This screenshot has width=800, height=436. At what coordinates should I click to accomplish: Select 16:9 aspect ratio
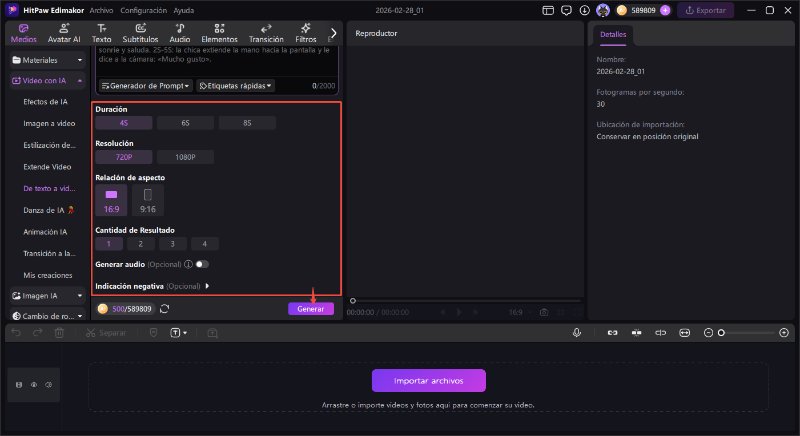(111, 200)
